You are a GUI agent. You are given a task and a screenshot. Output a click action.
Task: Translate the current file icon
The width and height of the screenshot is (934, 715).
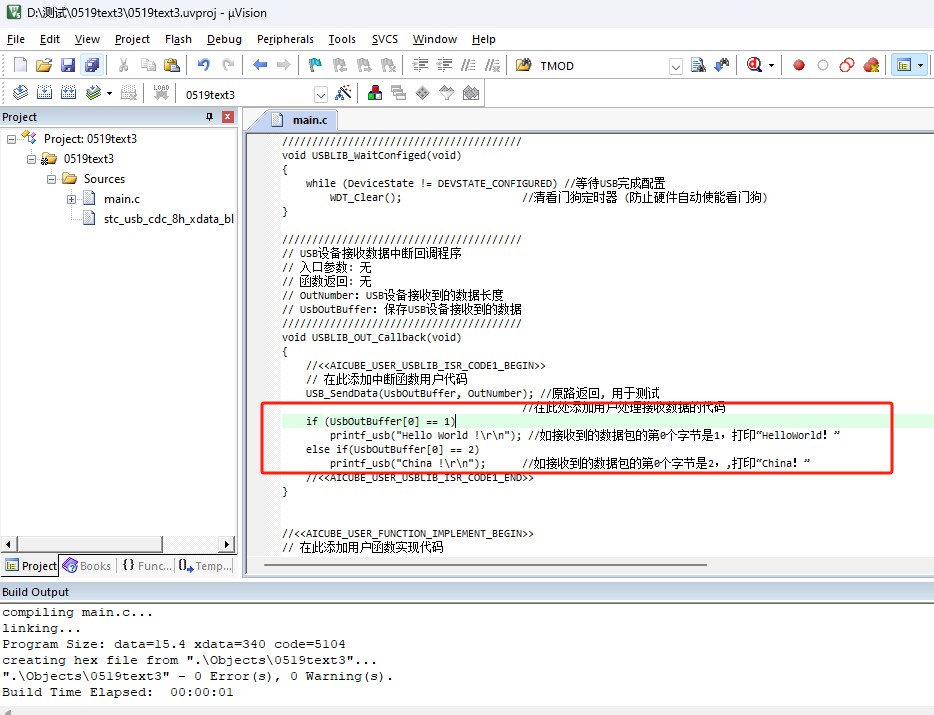[20, 92]
